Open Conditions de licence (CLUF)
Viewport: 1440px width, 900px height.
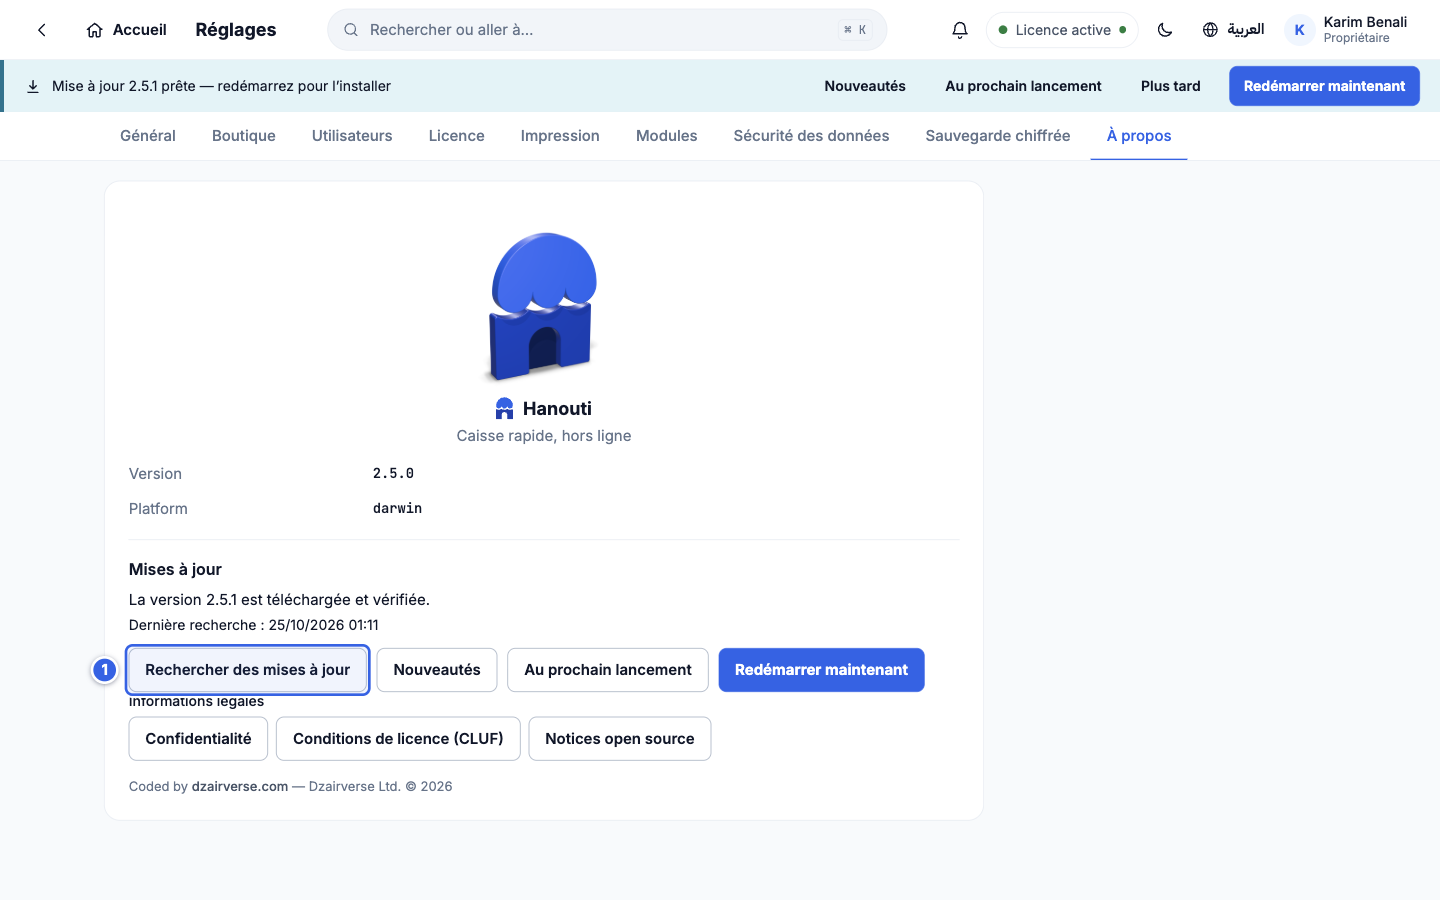[398, 739]
